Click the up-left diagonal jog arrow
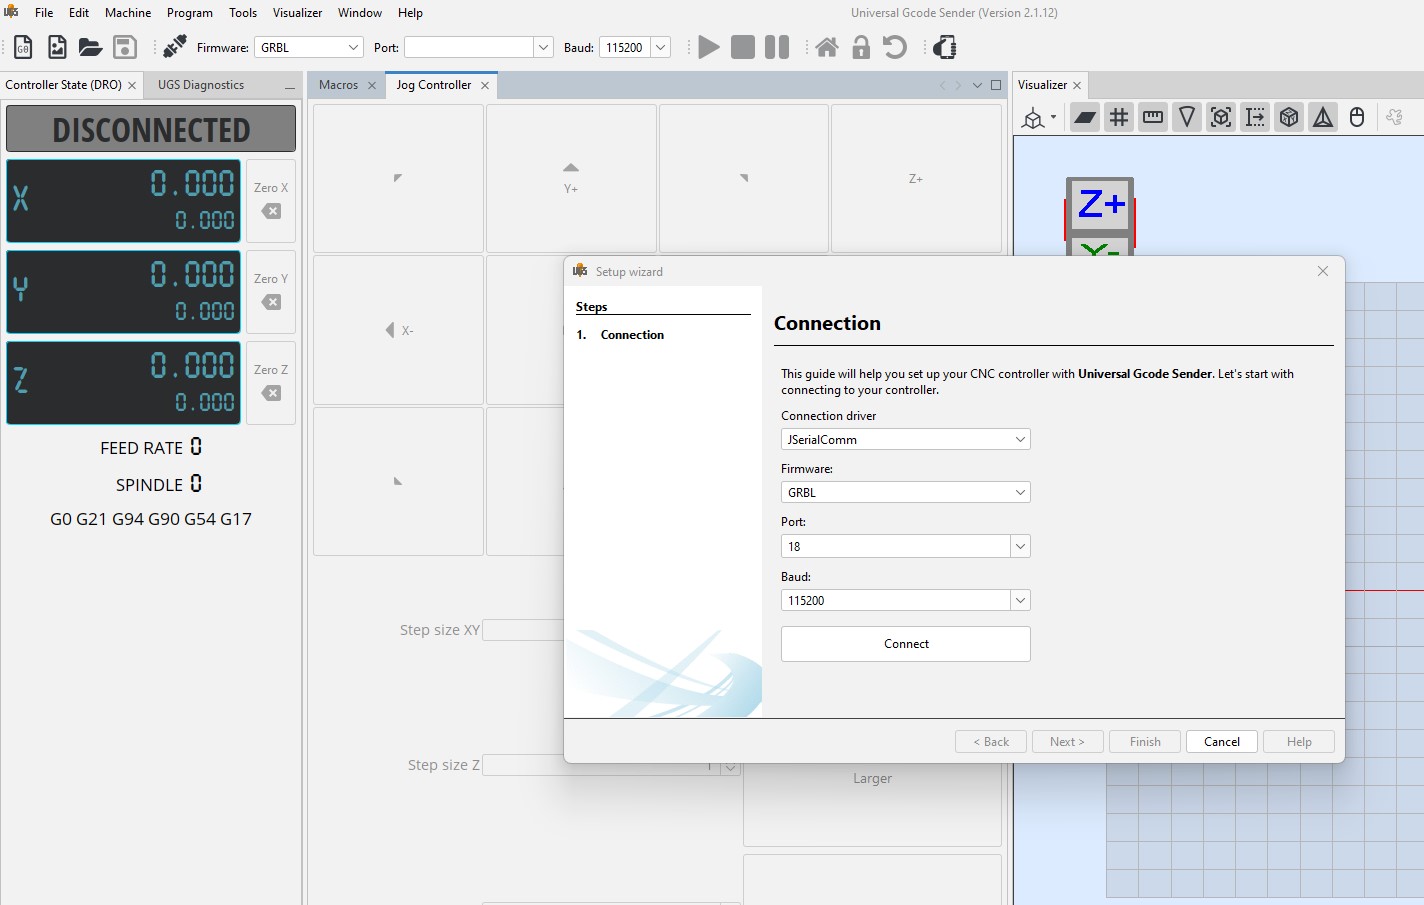 (399, 178)
